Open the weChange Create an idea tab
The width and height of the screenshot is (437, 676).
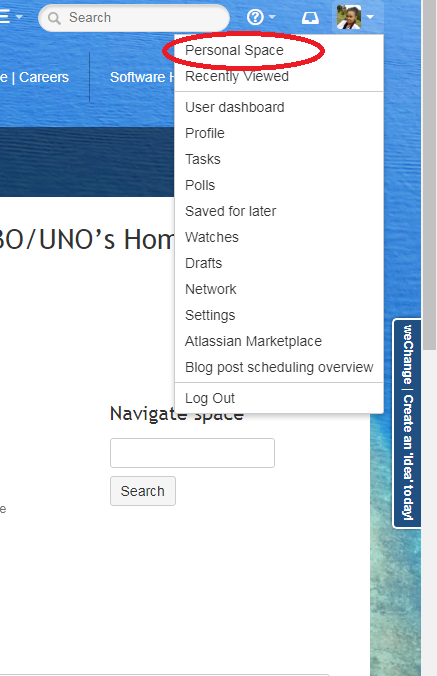[407, 423]
